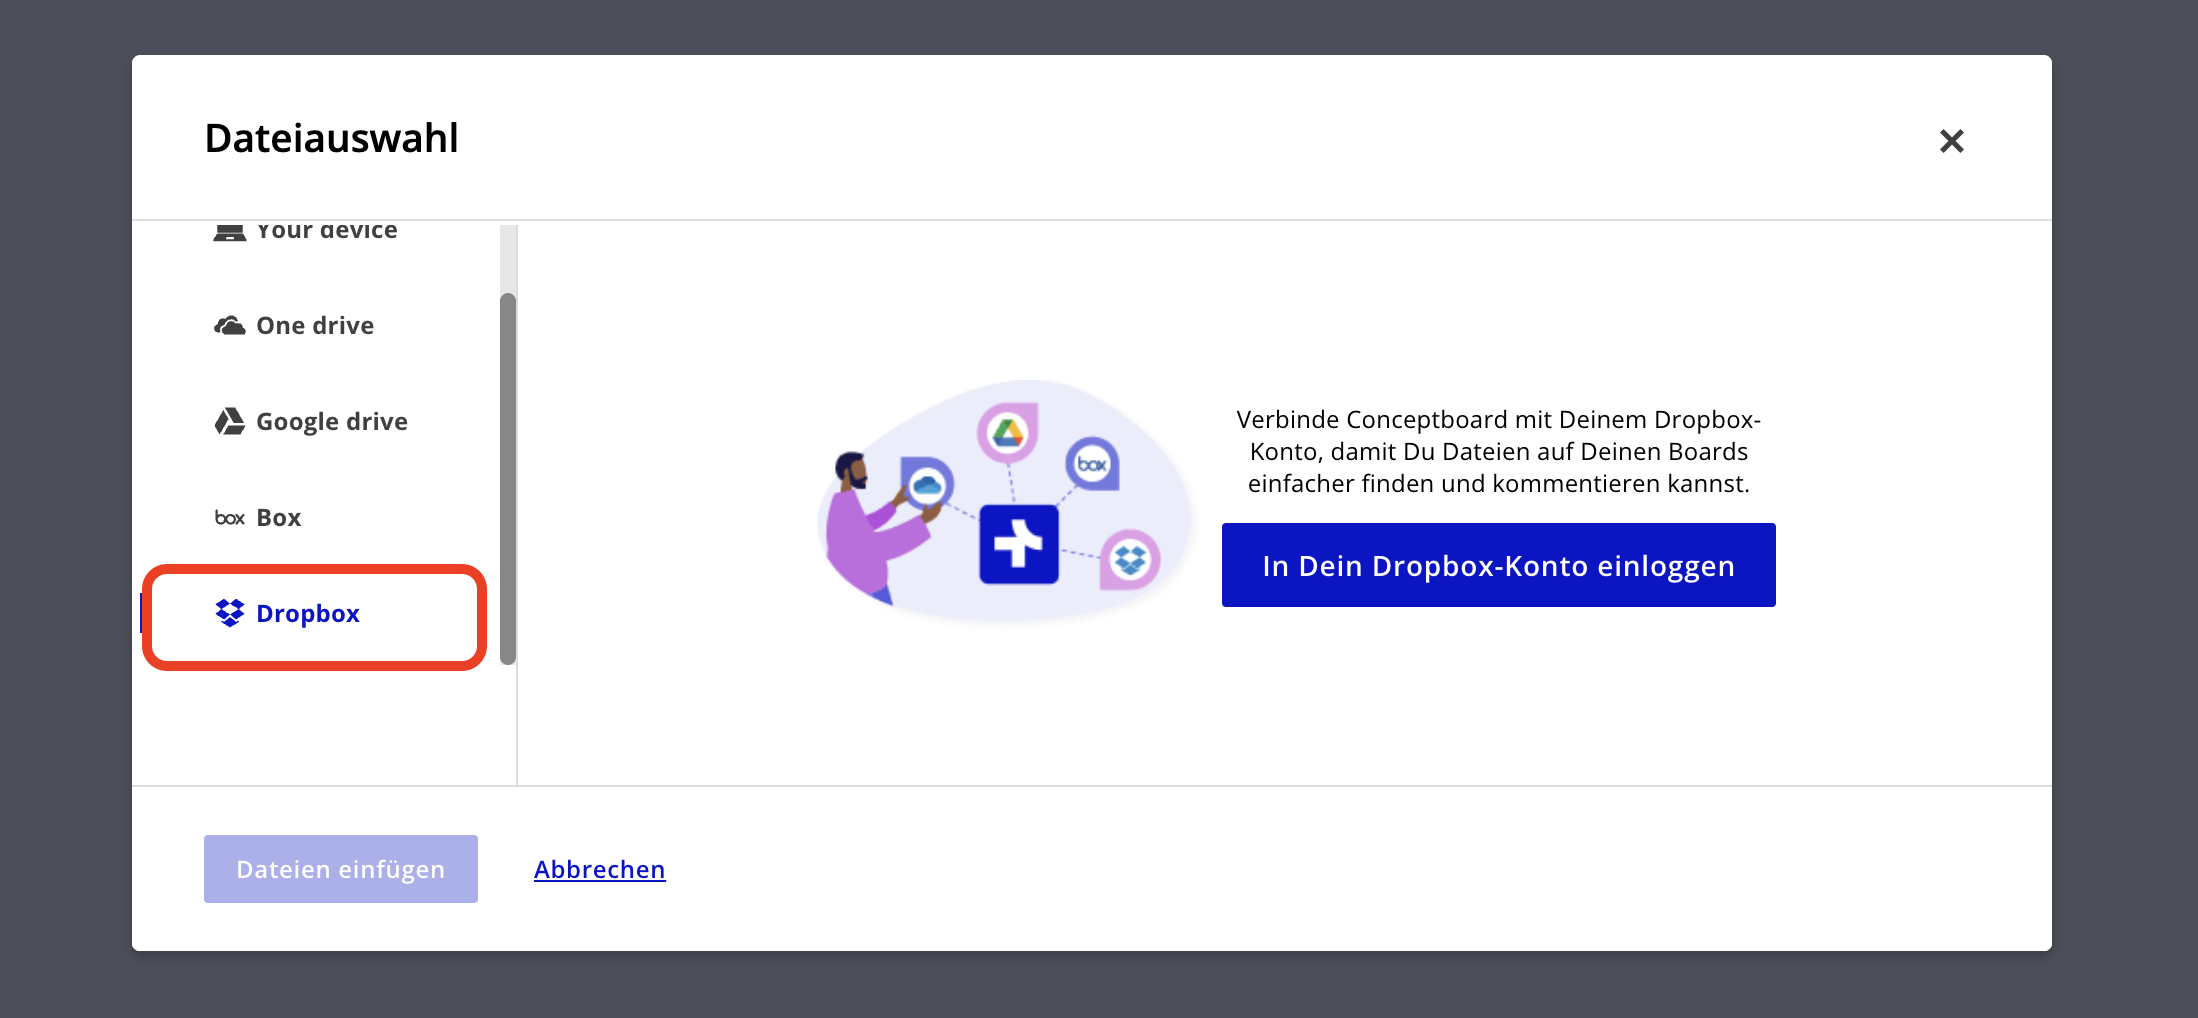
Task: Click the Dropbox bubble in the illustration
Action: point(1130,559)
